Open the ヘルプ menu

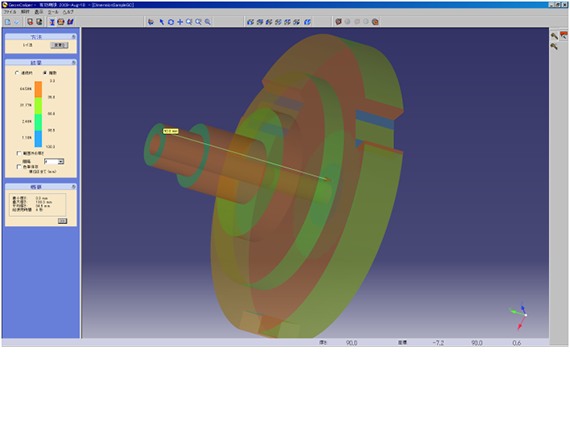pos(68,12)
